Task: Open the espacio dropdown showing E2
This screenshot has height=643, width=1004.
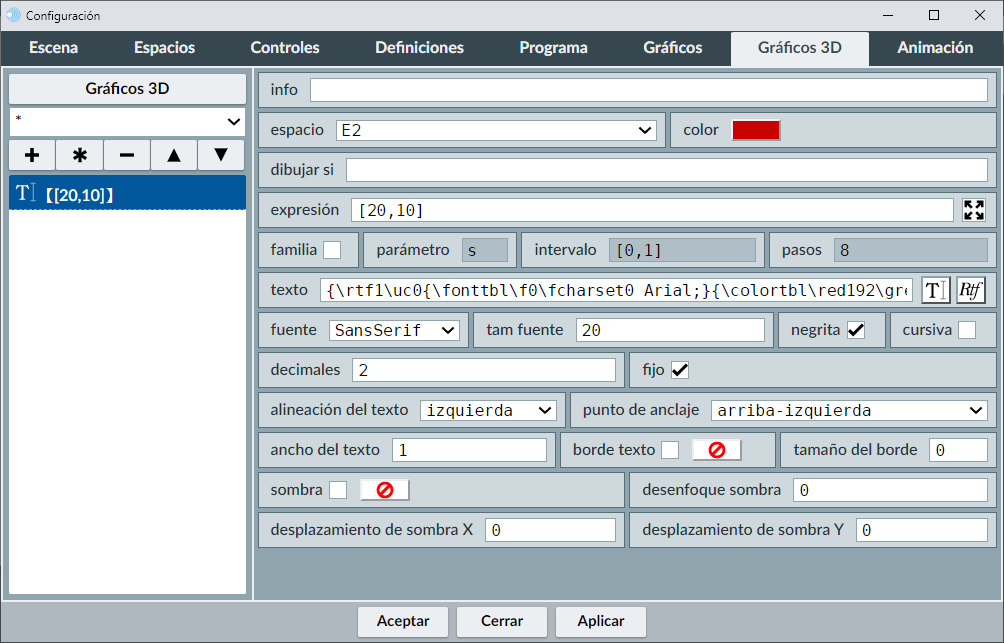Action: point(497,130)
